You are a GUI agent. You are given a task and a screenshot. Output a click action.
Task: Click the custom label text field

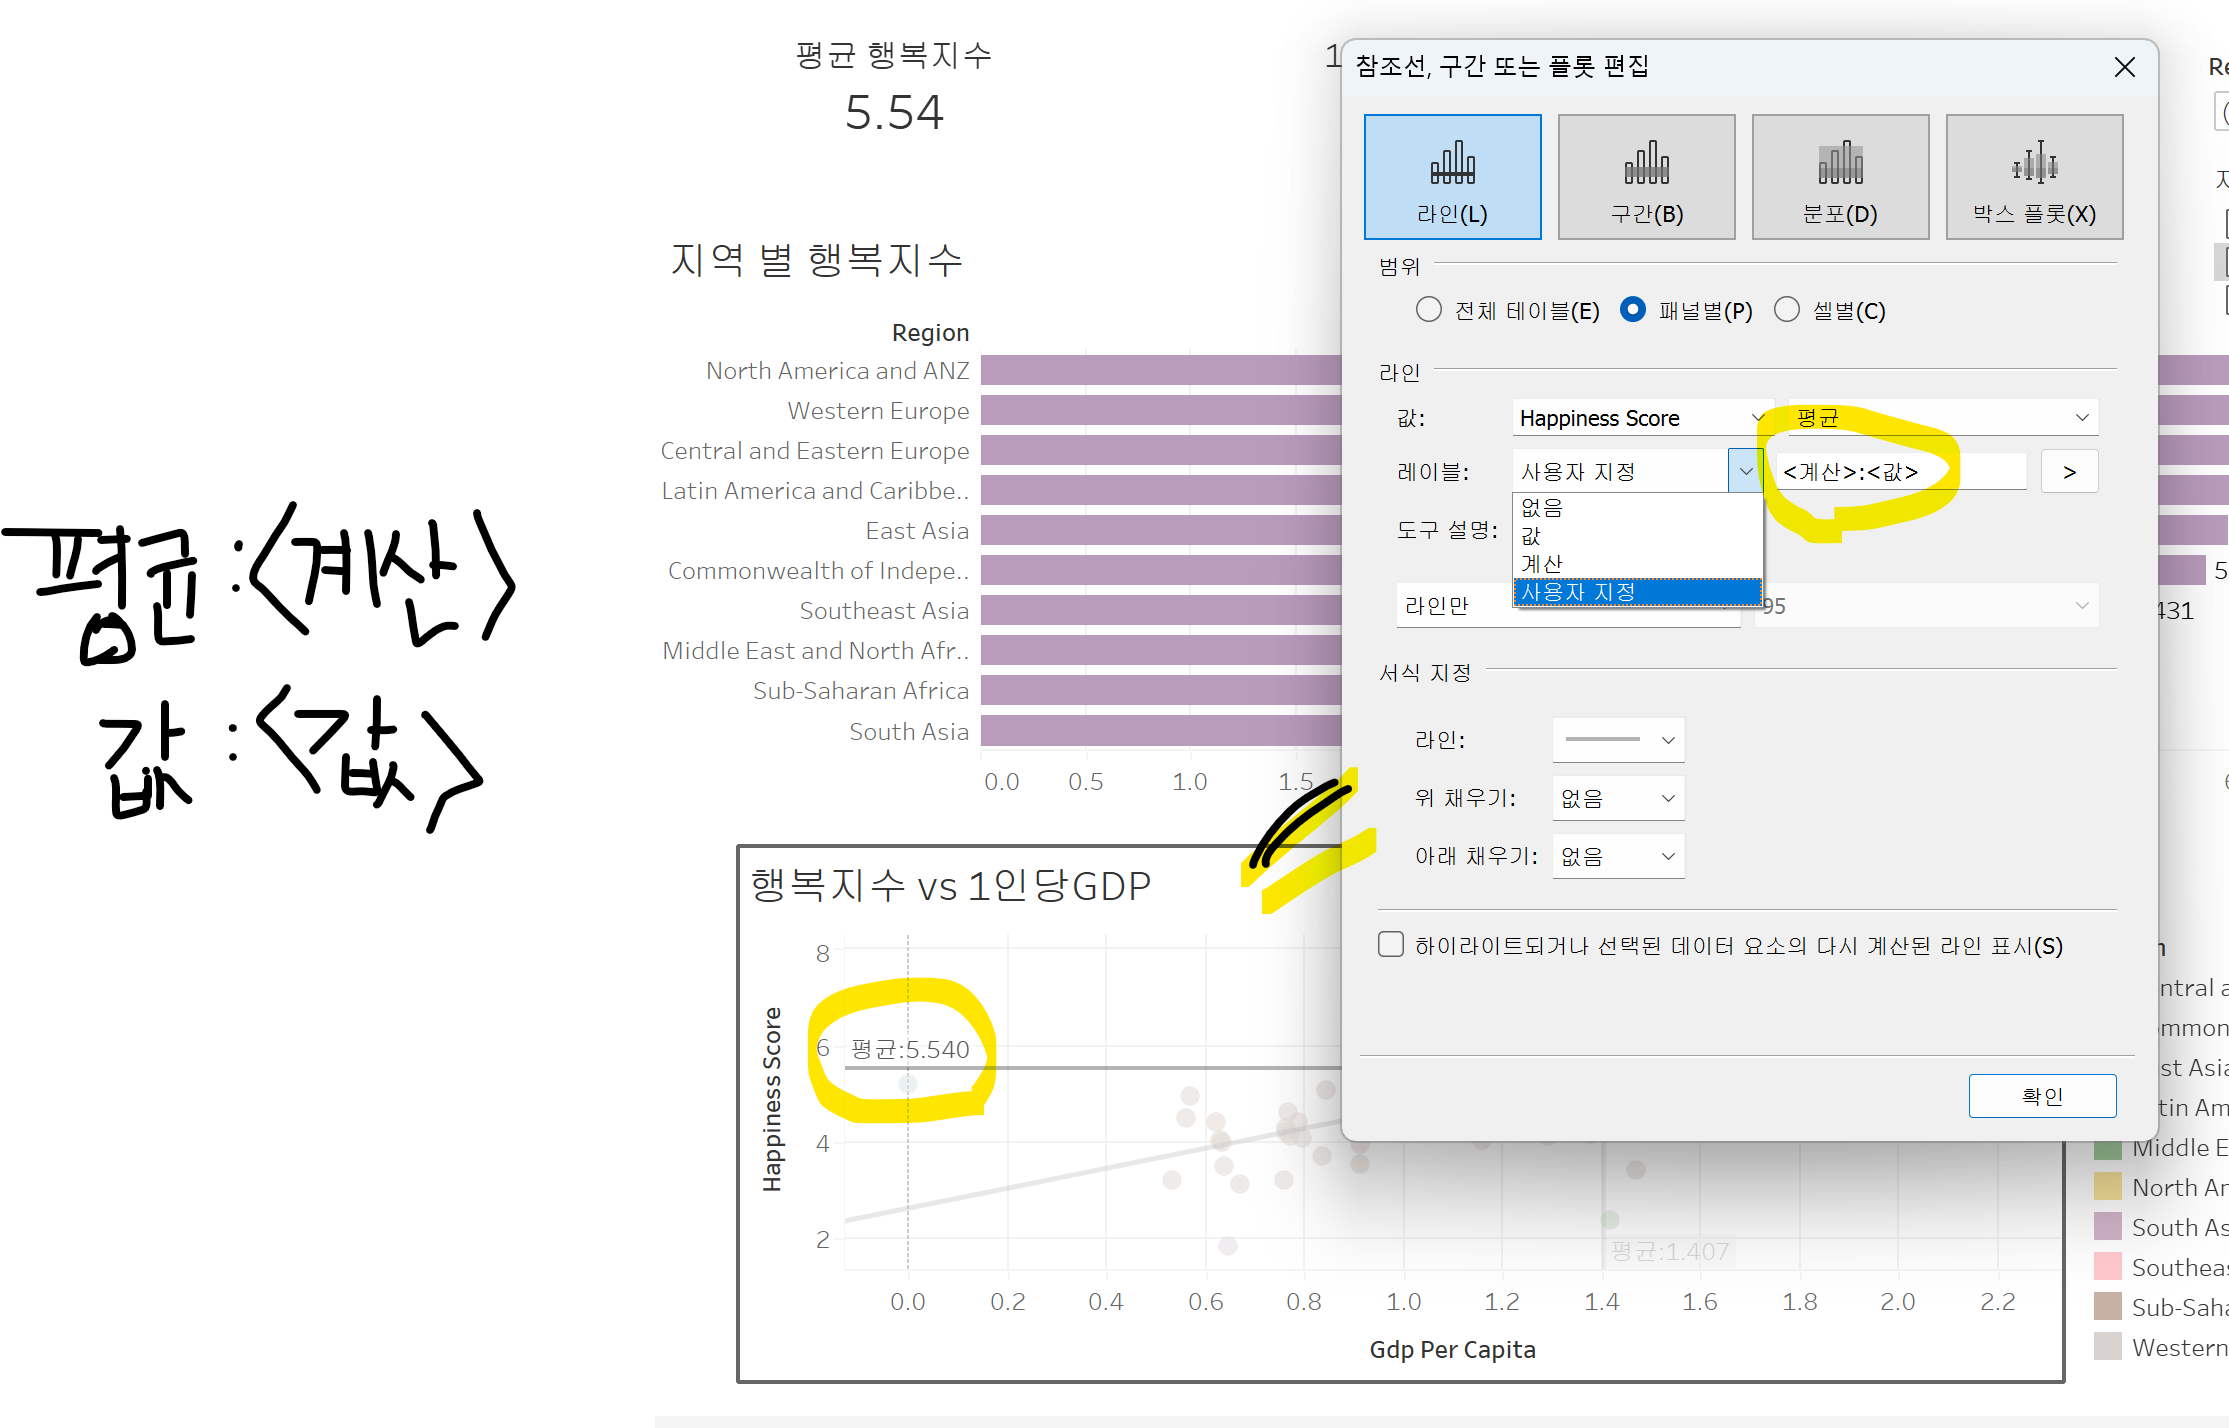pos(1900,472)
